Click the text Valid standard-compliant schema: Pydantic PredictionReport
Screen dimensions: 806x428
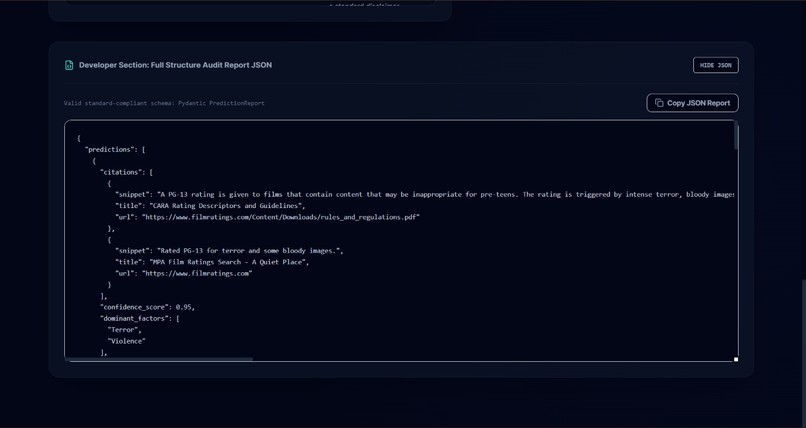point(164,103)
